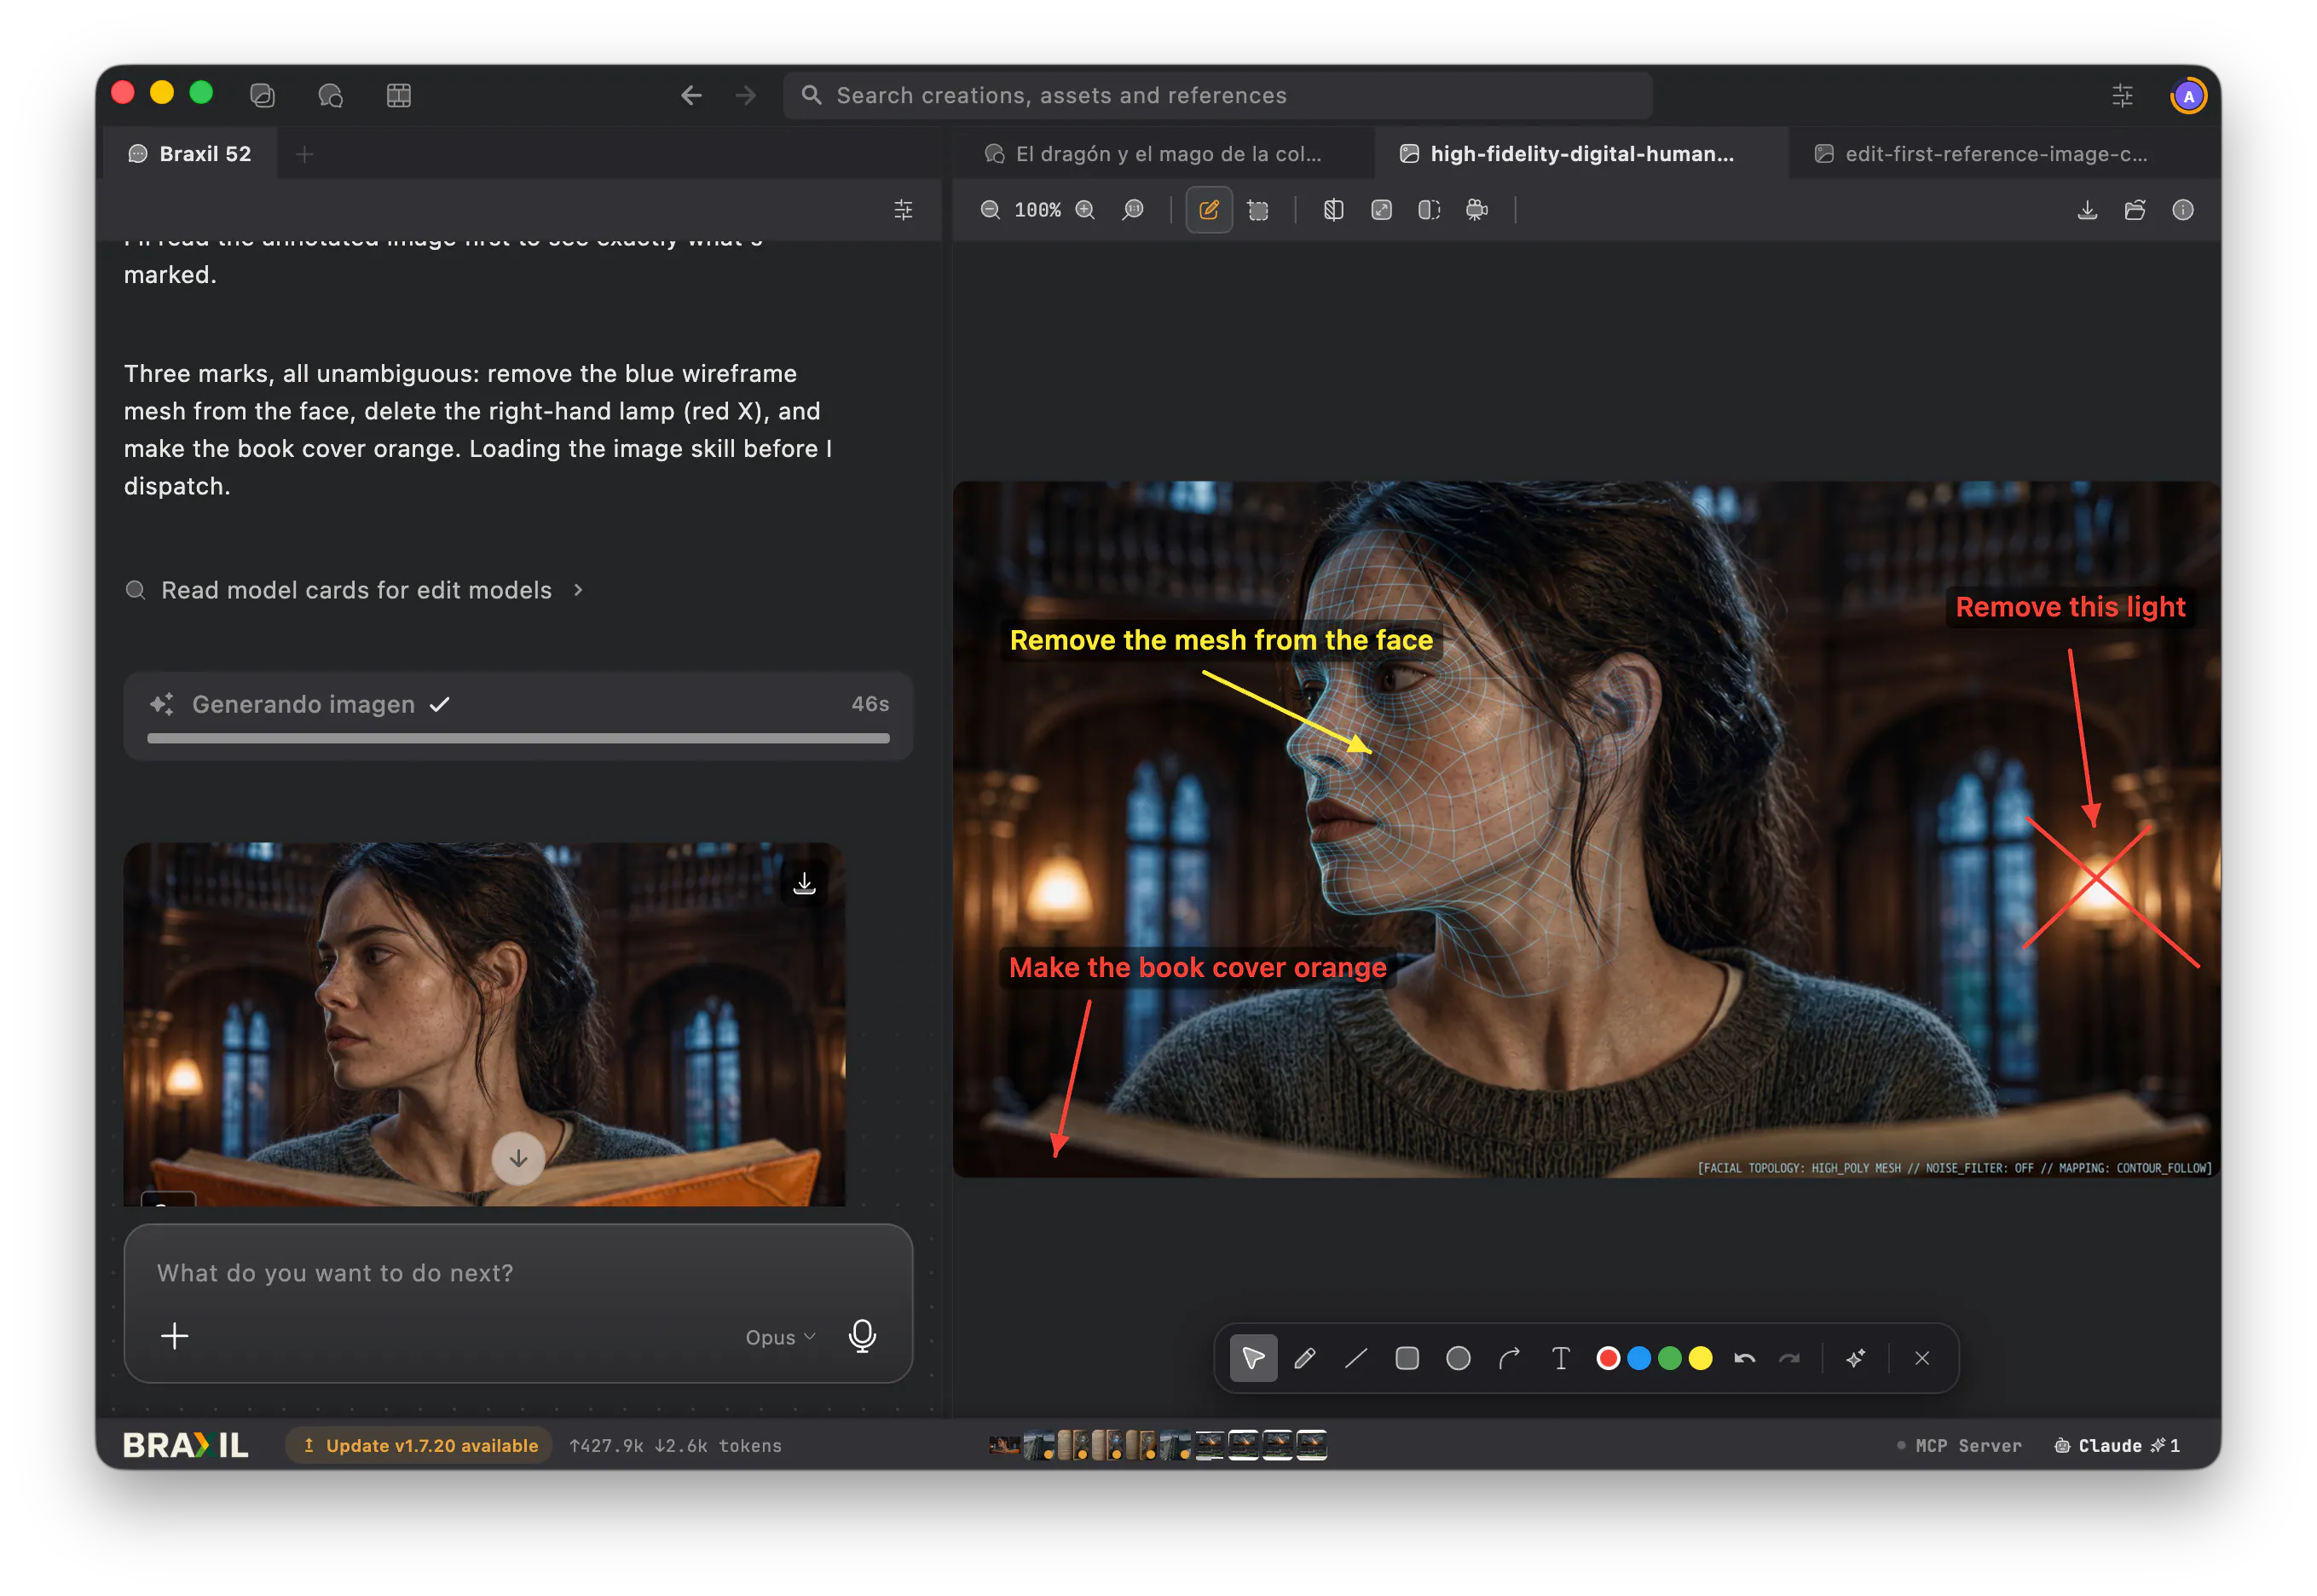Choose the straight line annotation tool
Image resolution: width=2317 pixels, height=1596 pixels.
(x=1355, y=1358)
